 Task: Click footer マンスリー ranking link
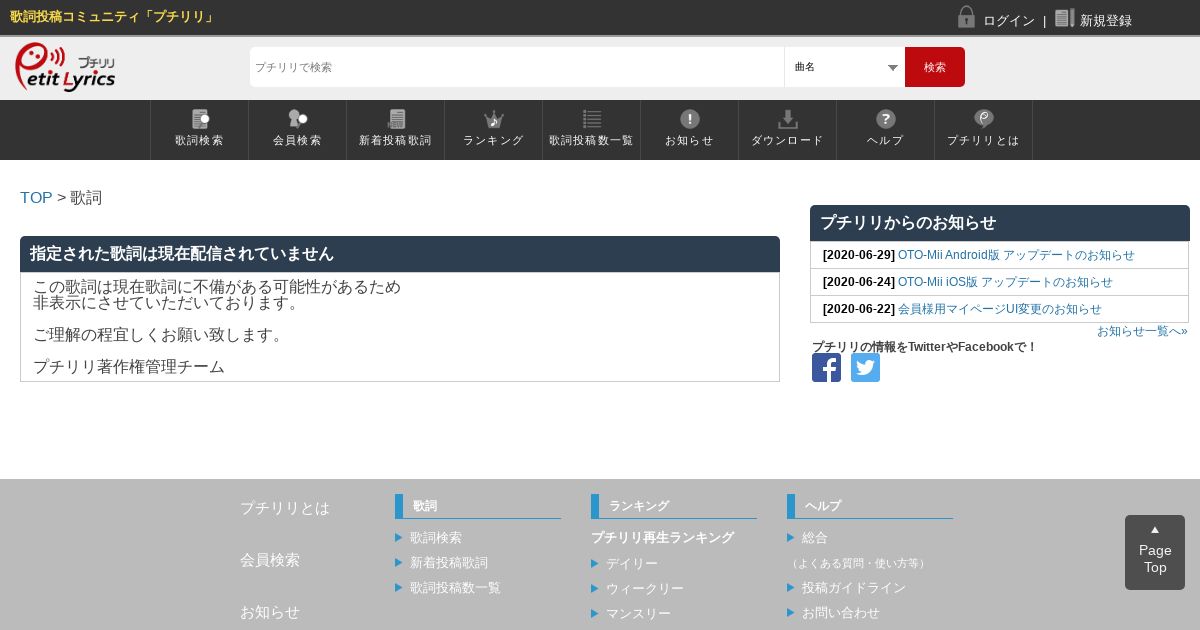point(638,614)
